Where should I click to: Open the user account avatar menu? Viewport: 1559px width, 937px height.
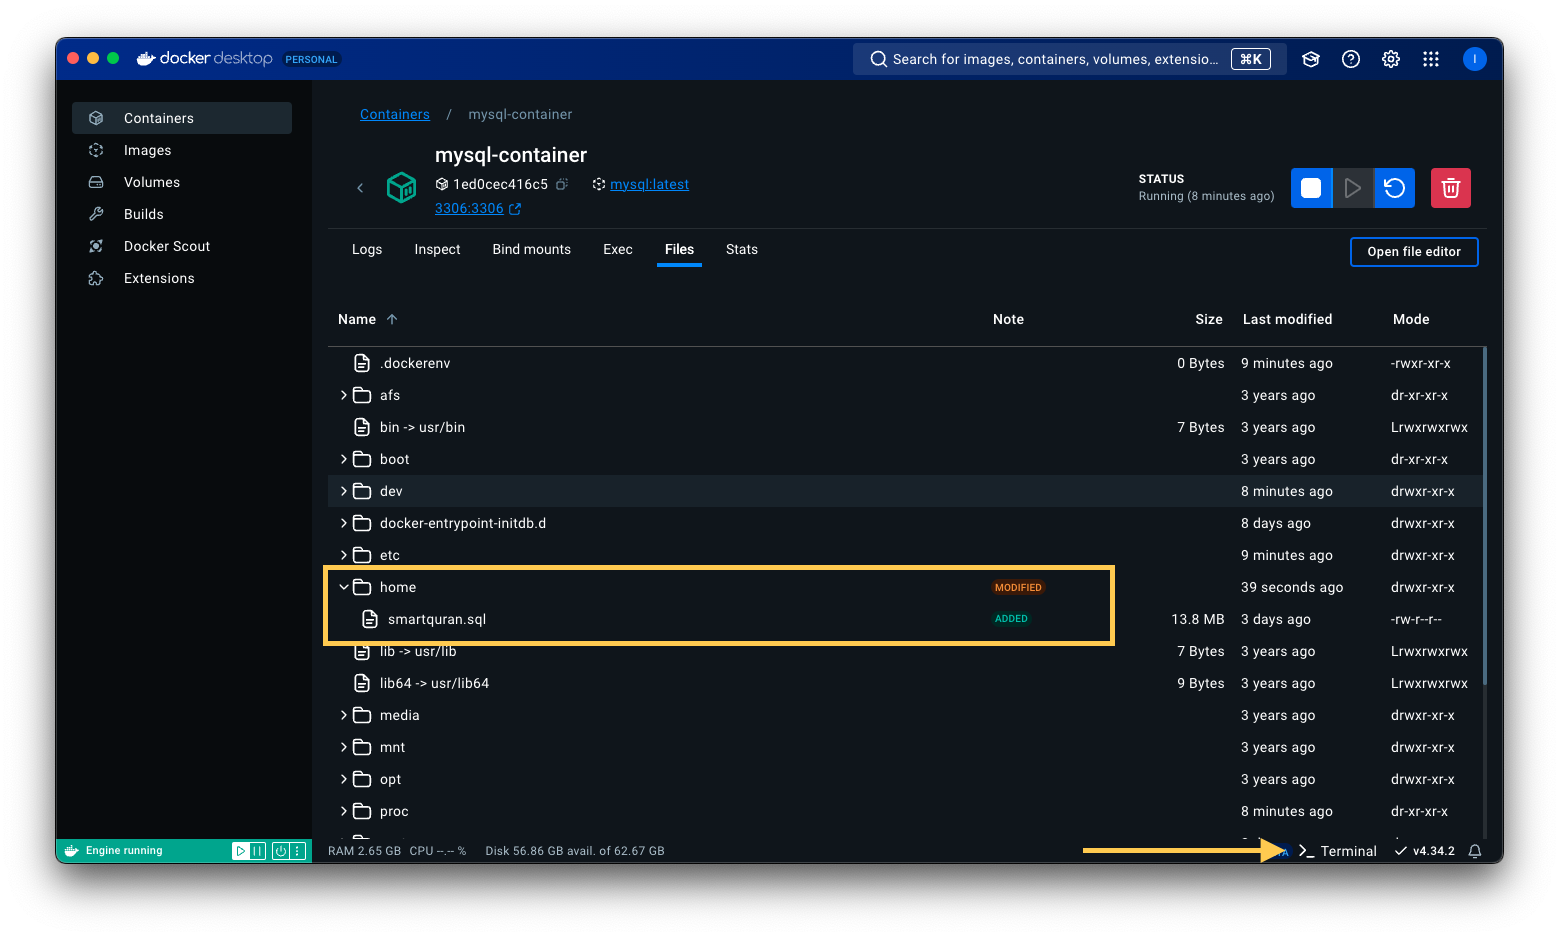tap(1474, 59)
